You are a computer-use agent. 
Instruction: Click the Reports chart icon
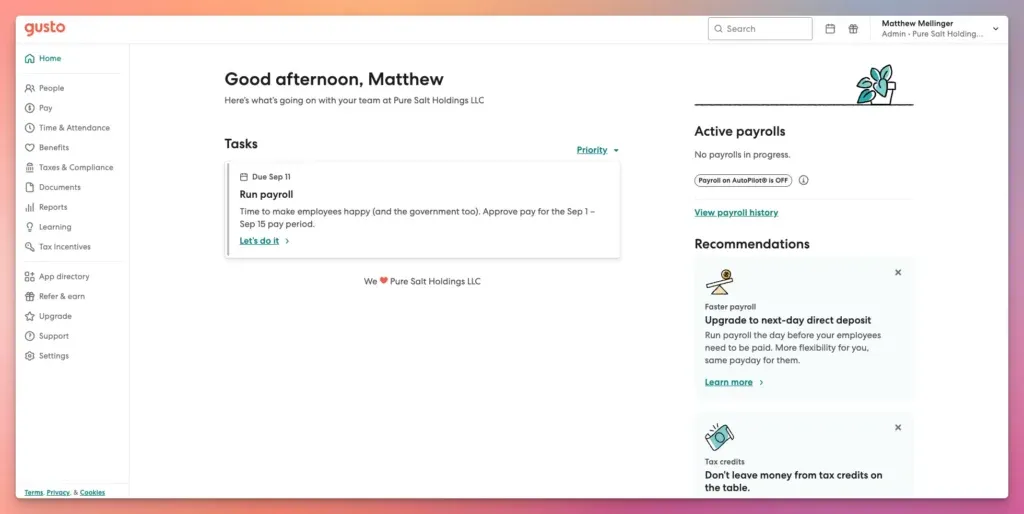30,207
